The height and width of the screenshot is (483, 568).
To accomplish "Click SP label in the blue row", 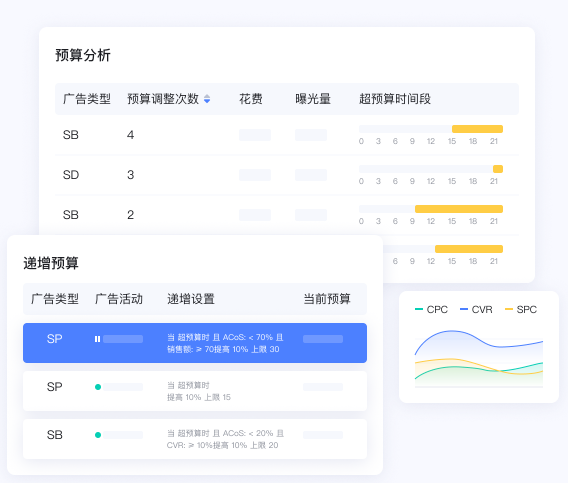I will pyautogui.click(x=55, y=339).
